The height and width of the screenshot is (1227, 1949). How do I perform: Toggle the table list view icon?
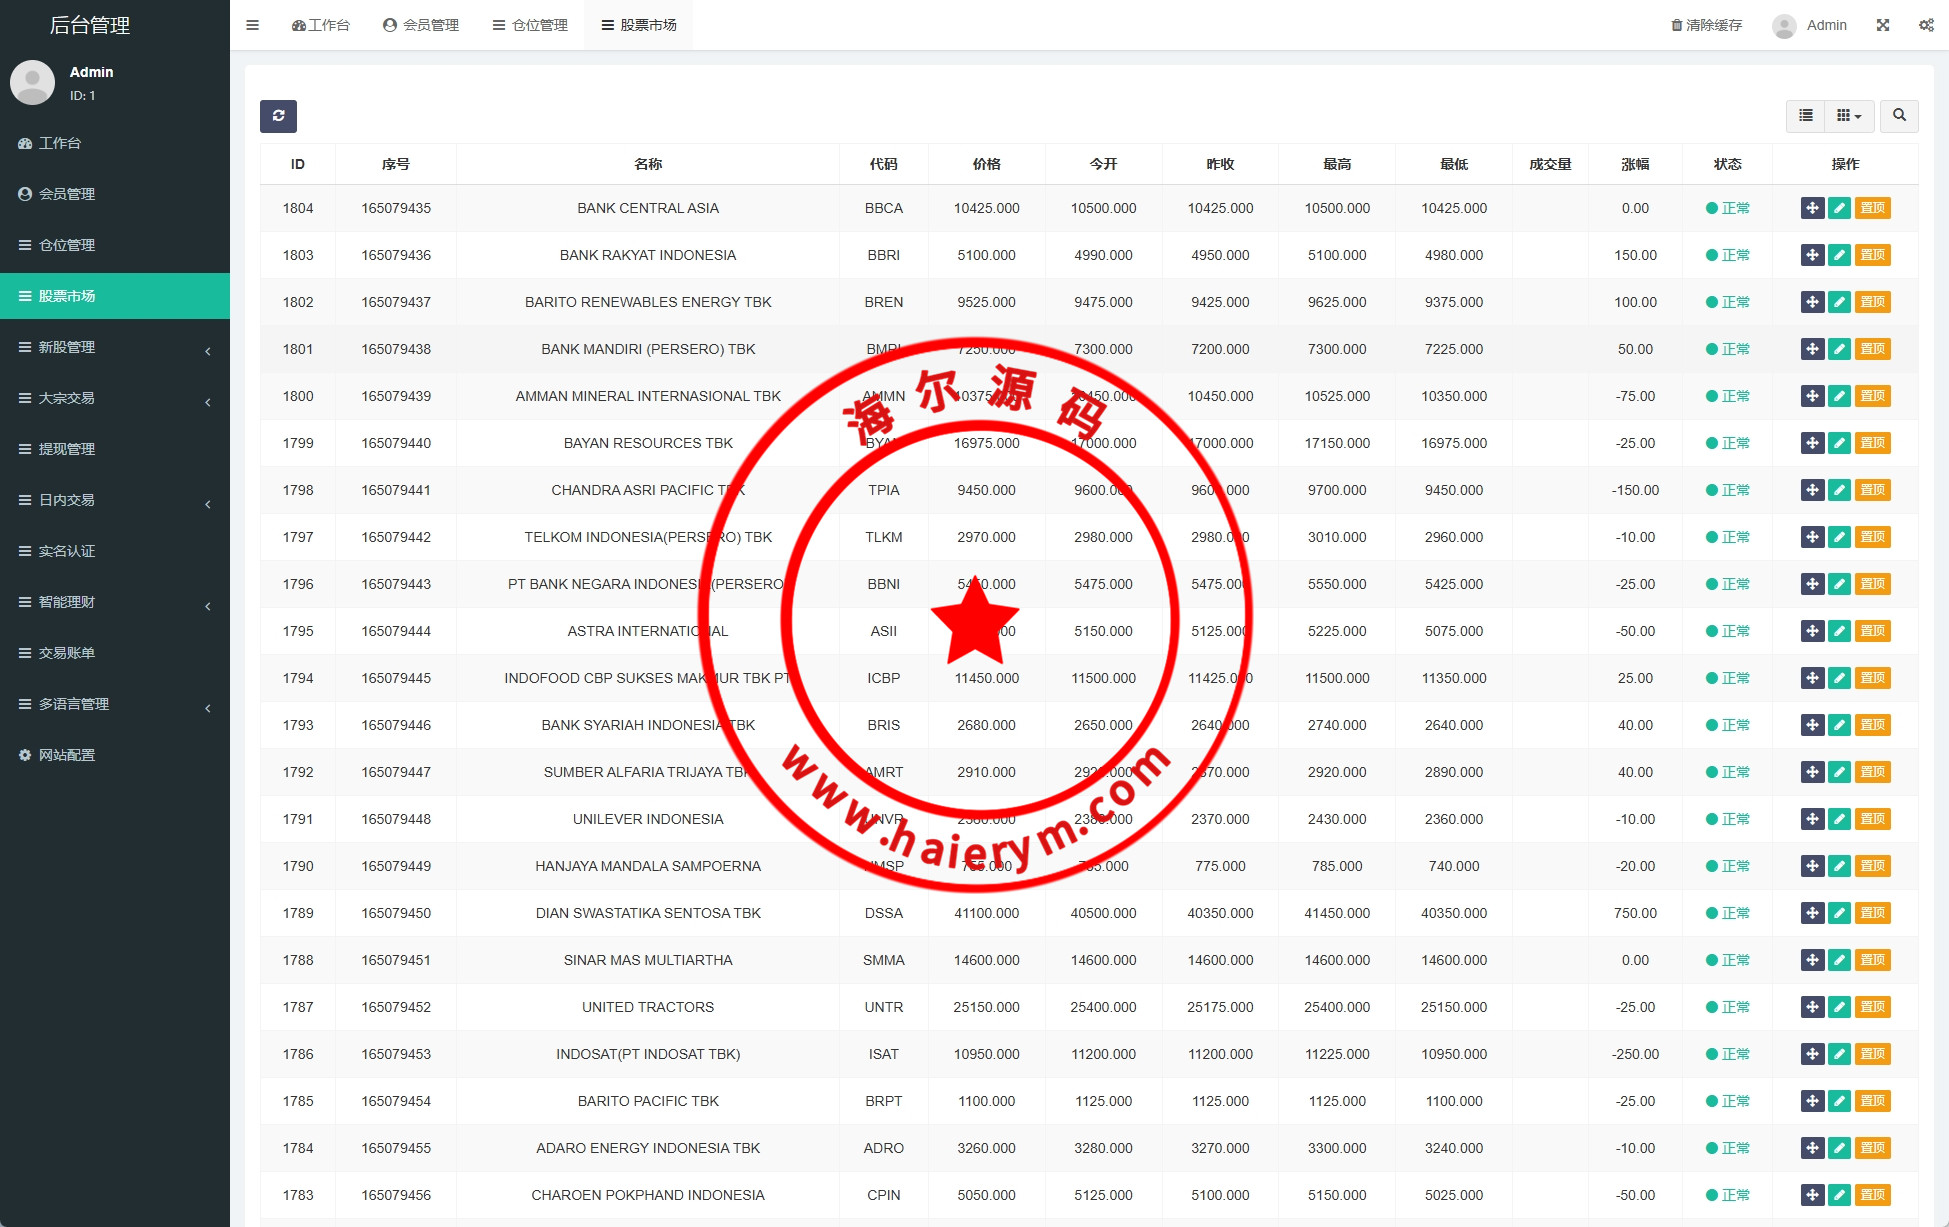coord(1805,116)
